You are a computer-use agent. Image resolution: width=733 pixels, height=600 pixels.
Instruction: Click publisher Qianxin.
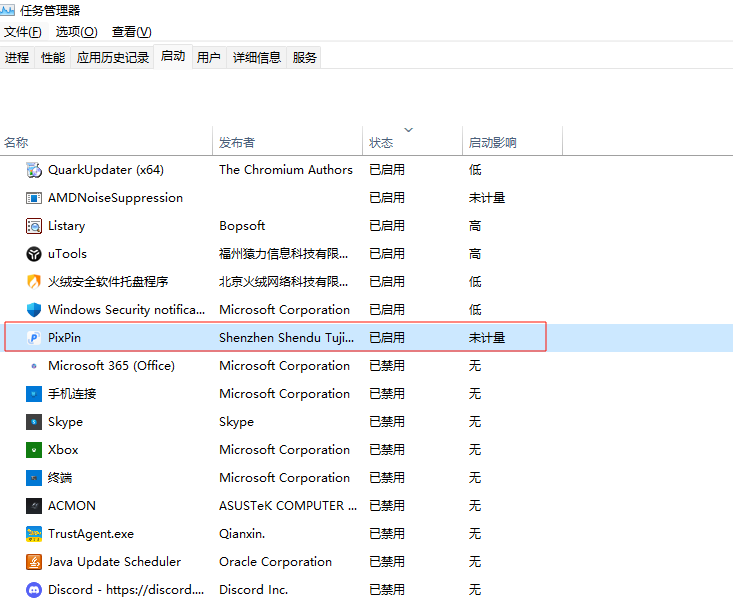(x=242, y=534)
